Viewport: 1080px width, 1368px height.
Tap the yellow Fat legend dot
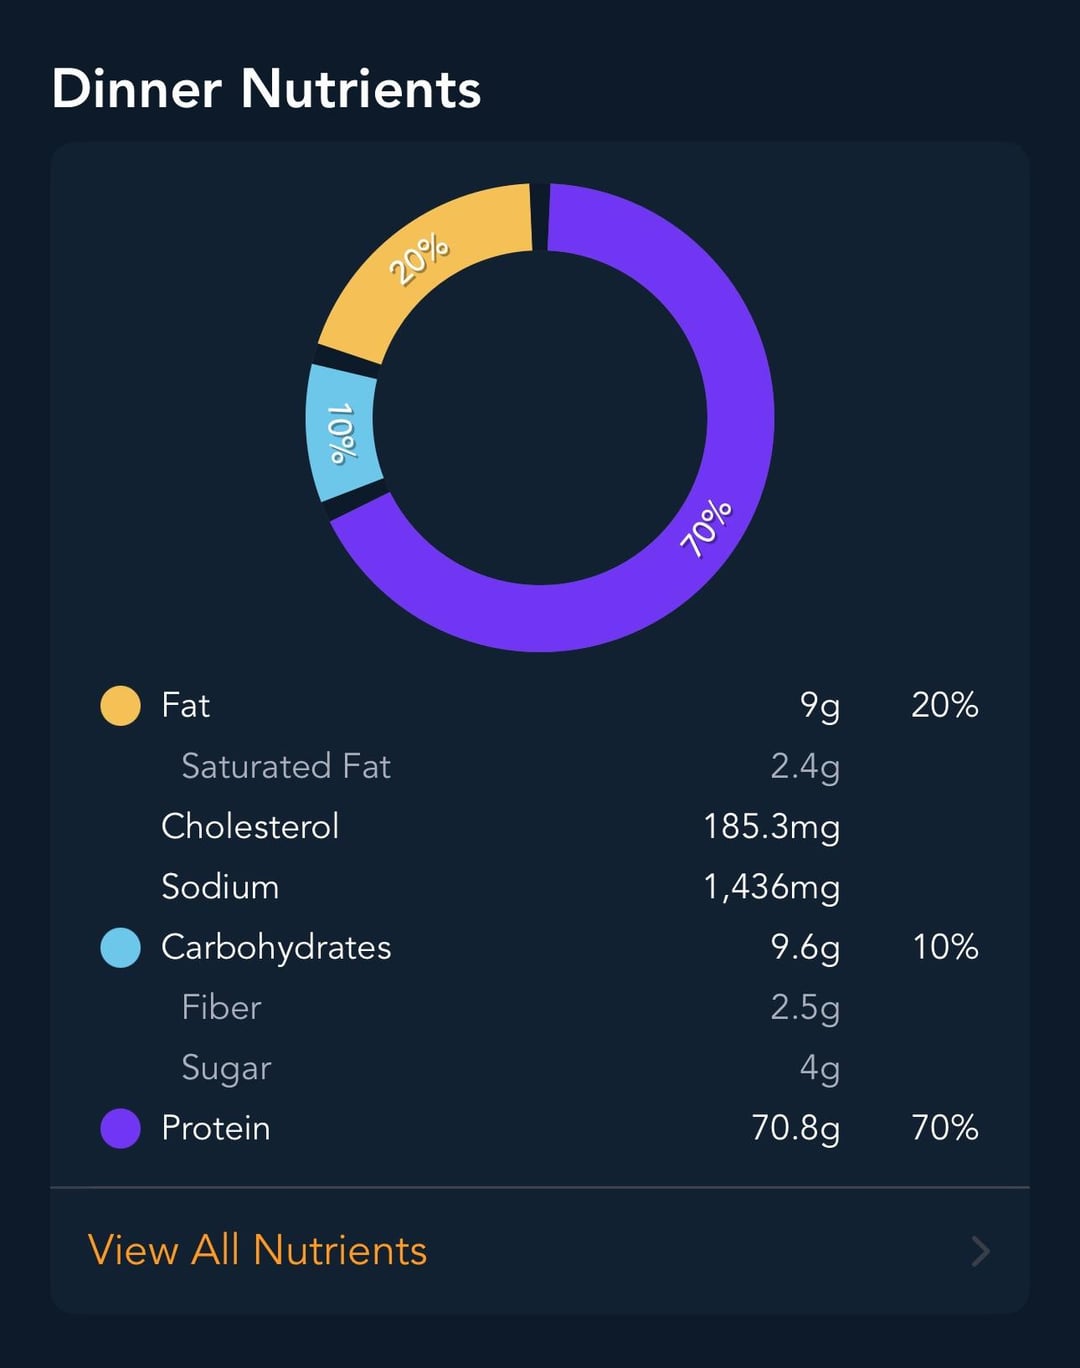click(x=121, y=705)
